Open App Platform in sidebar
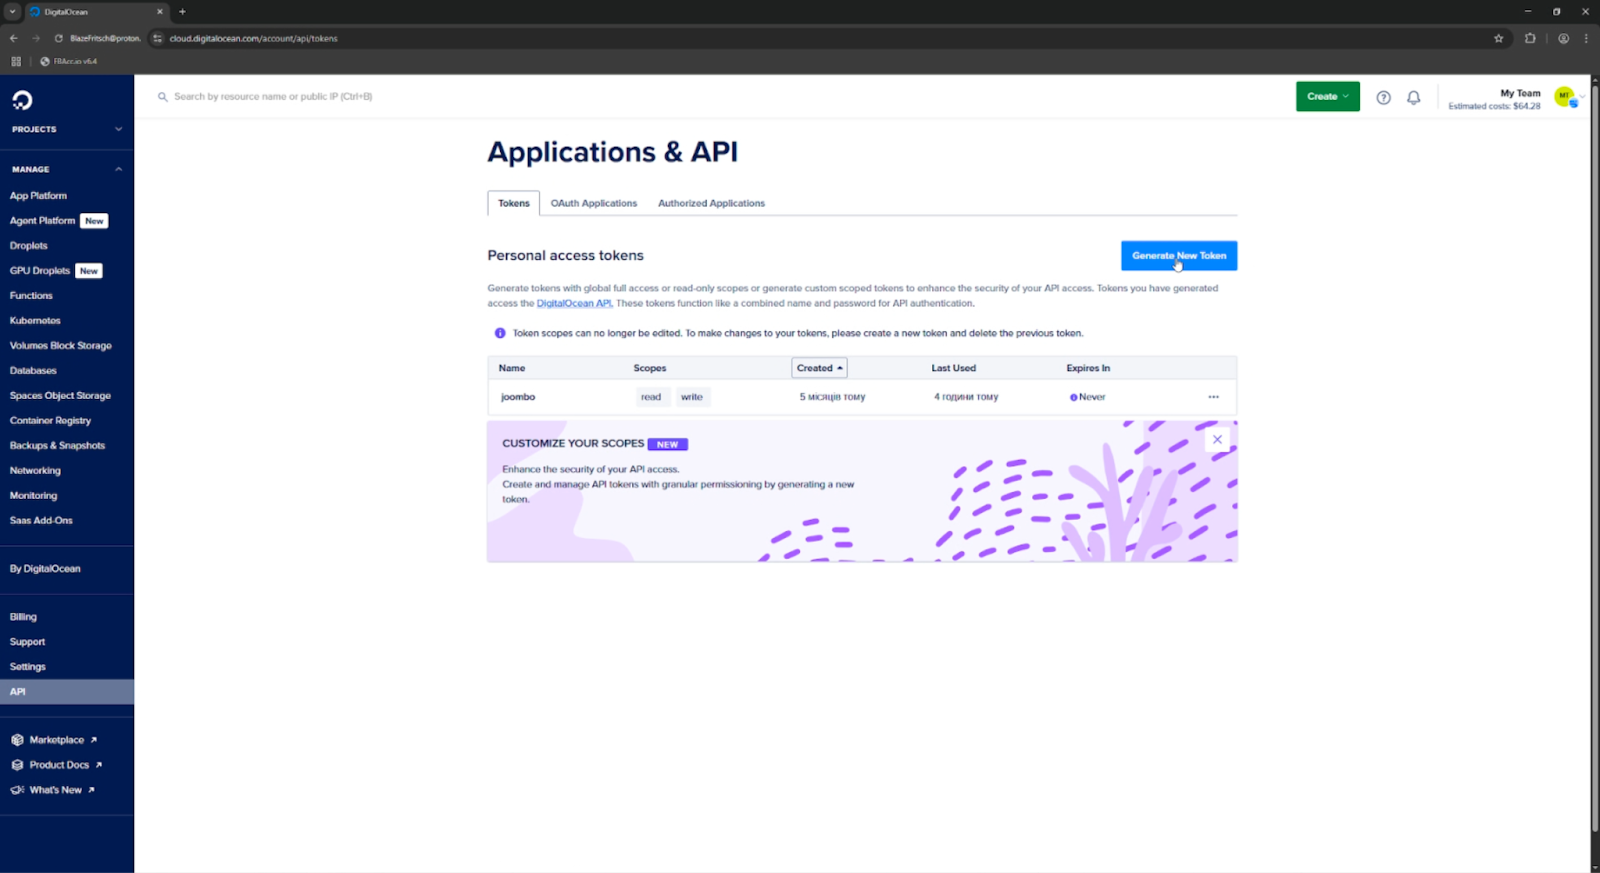 38,196
